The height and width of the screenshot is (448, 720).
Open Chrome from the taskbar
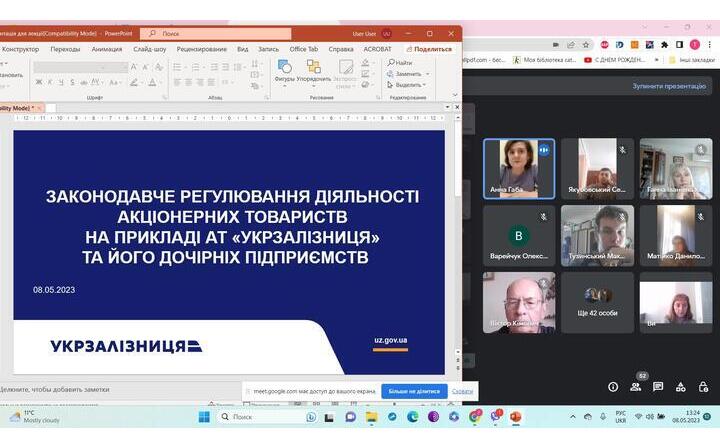[x=475, y=416]
